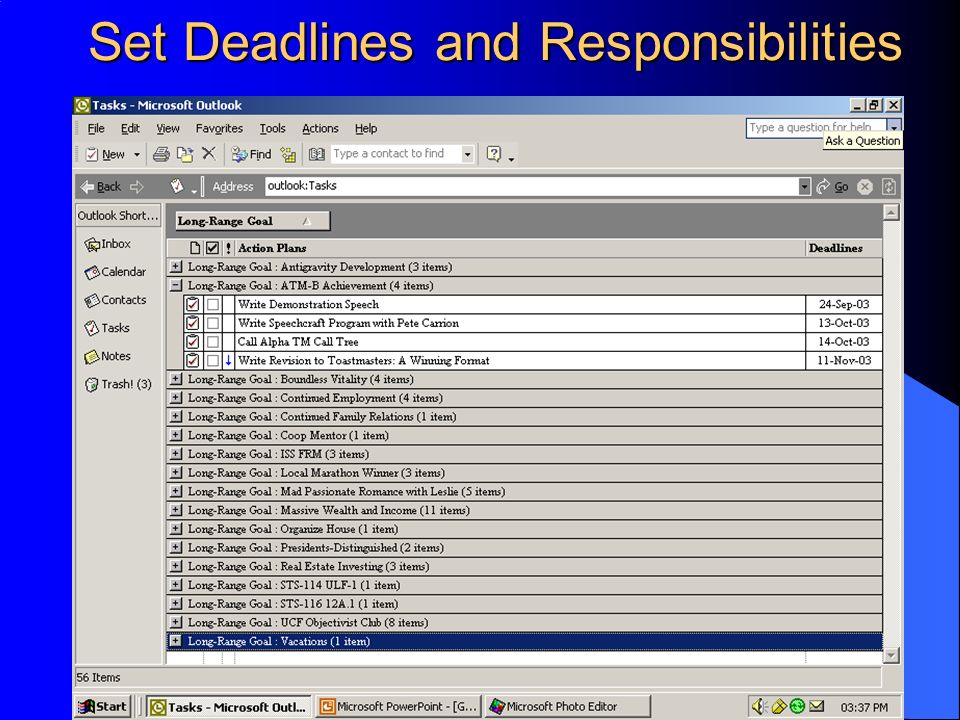Open the Address bar dropdown arrow
Screen dimensions: 960x720
coord(804,187)
